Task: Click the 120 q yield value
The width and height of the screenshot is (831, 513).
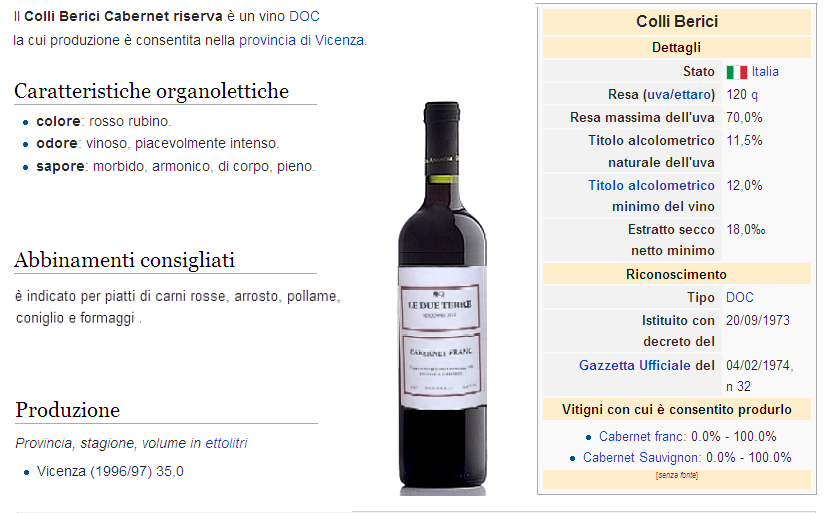Action: click(x=742, y=95)
